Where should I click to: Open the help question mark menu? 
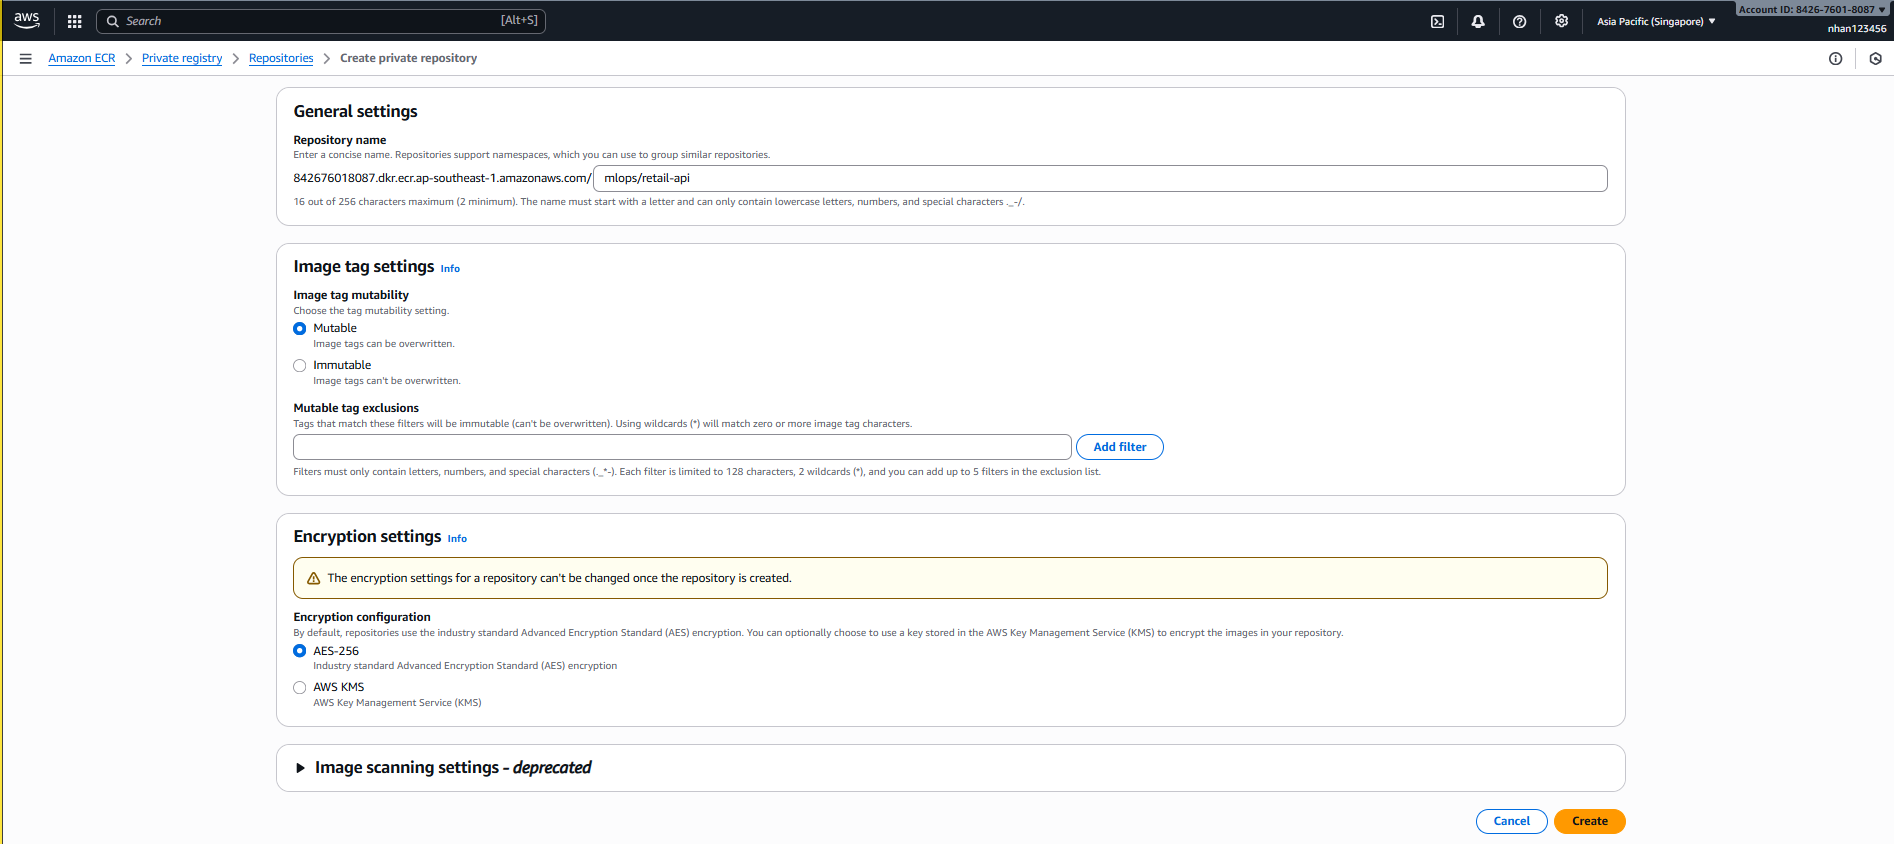pyautogui.click(x=1519, y=21)
